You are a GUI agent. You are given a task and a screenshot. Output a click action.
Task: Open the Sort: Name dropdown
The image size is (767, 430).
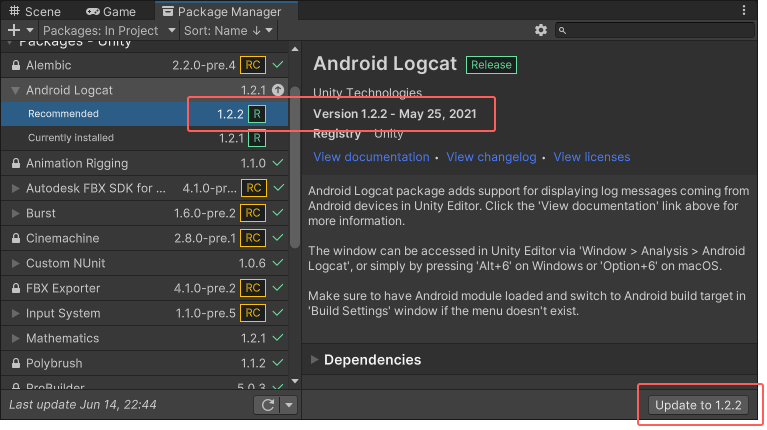(x=229, y=30)
